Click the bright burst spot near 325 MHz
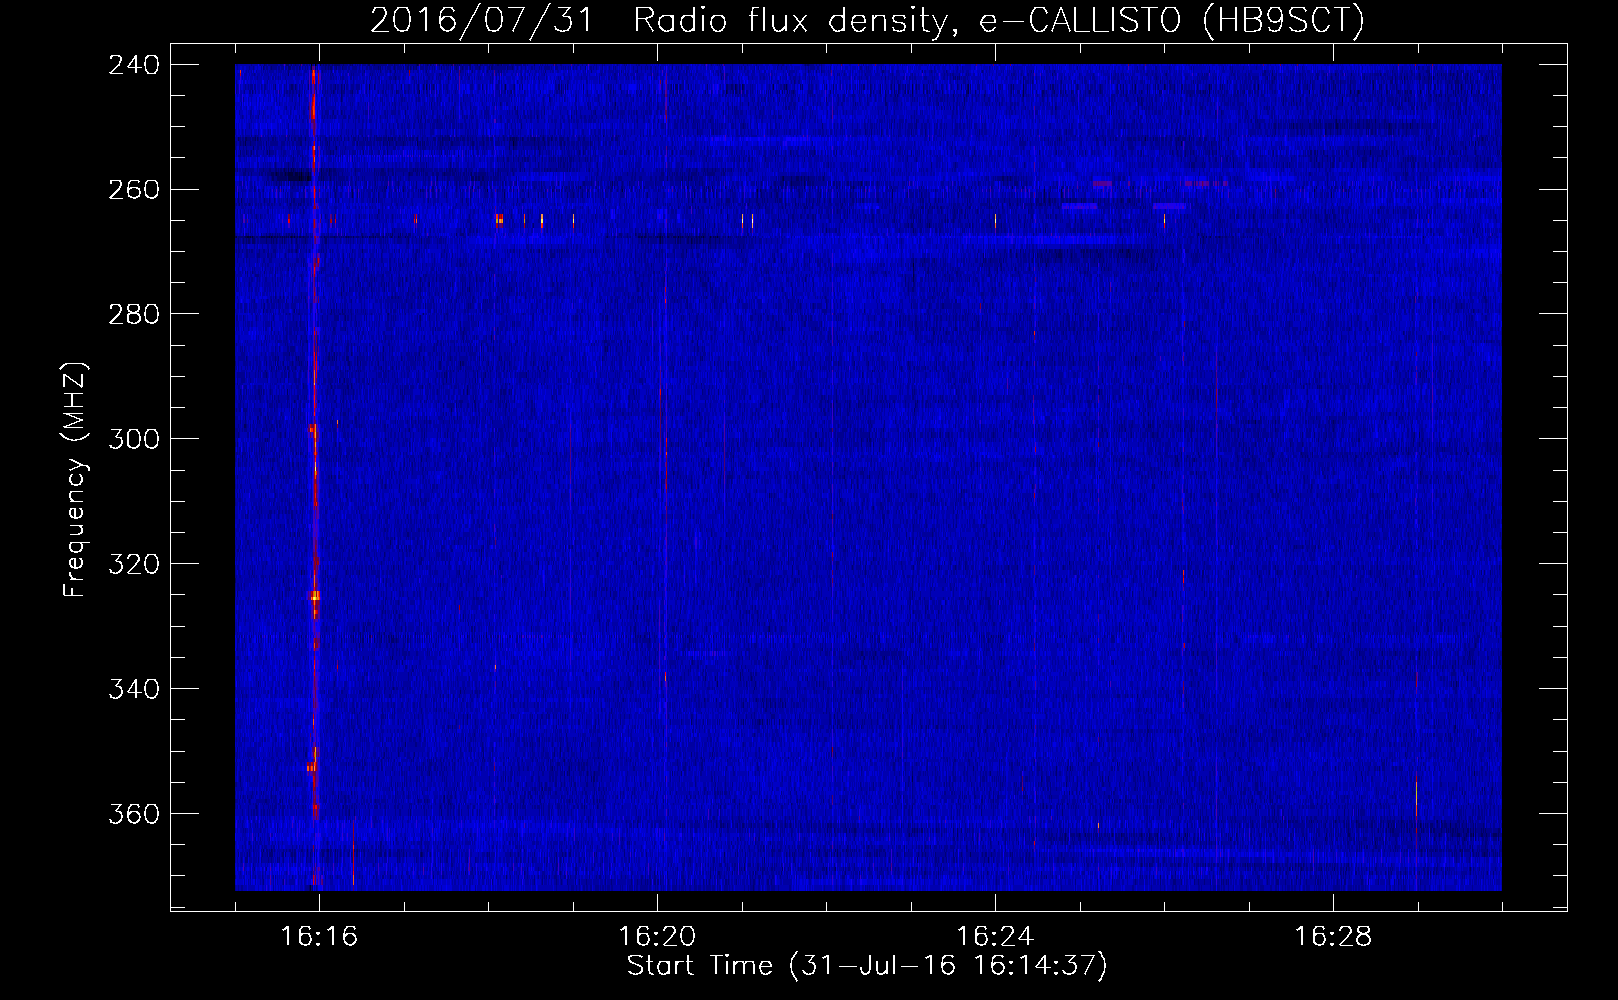Screen dimensions: 1618x1000 (315, 596)
